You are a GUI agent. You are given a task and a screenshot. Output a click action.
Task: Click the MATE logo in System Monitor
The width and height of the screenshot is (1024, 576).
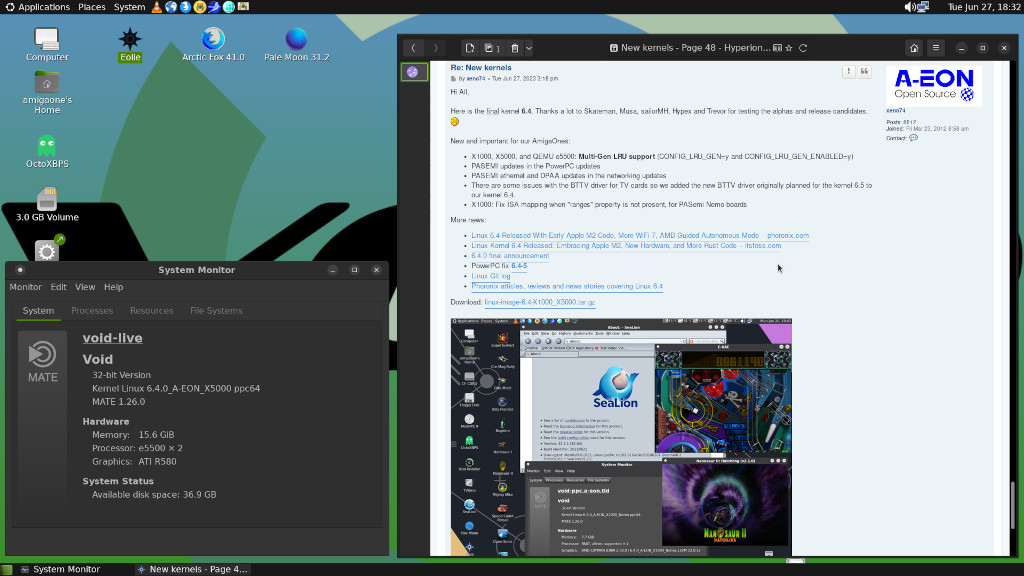(42, 361)
